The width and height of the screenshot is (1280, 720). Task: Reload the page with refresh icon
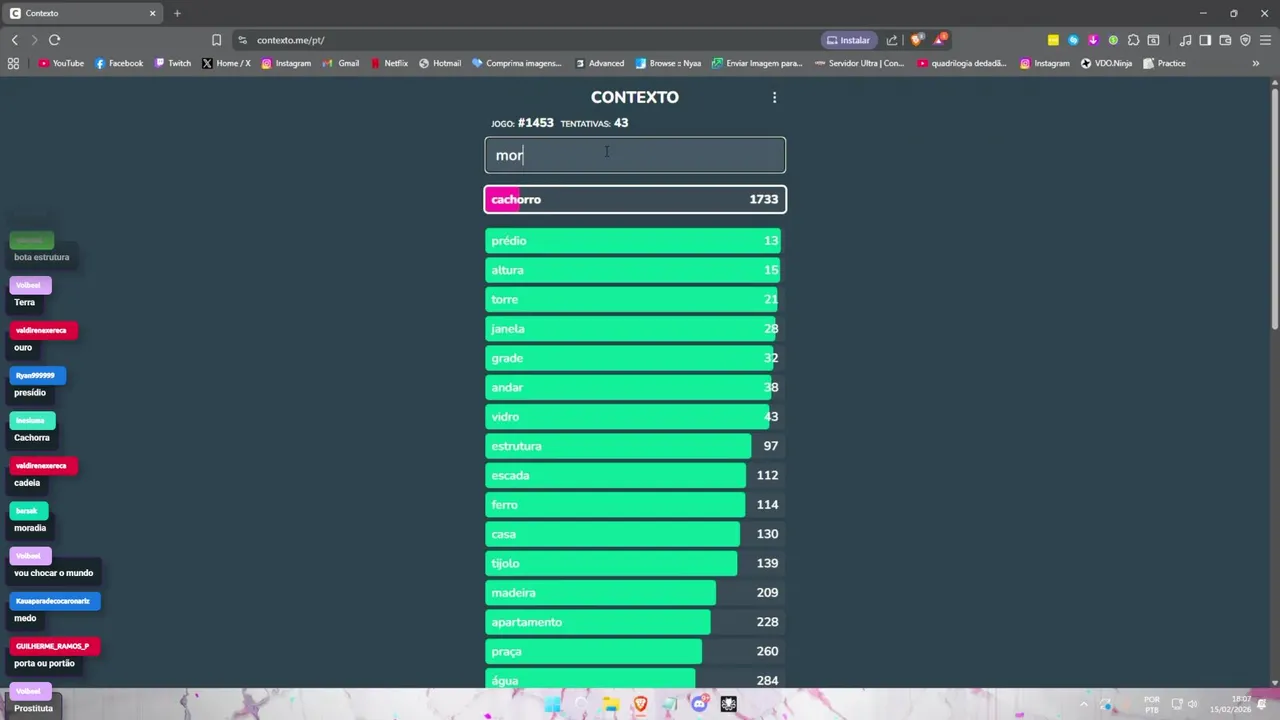pyautogui.click(x=54, y=40)
